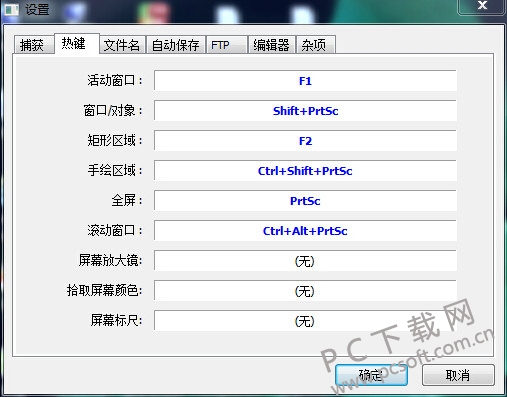Click the 窗口/对象 label

click(x=113, y=111)
